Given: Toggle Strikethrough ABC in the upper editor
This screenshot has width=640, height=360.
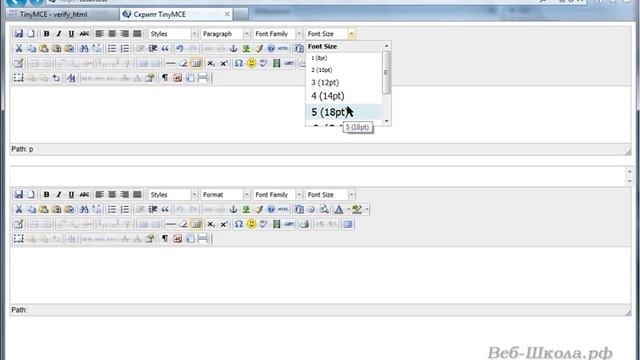Looking at the screenshot, I should click(84, 33).
